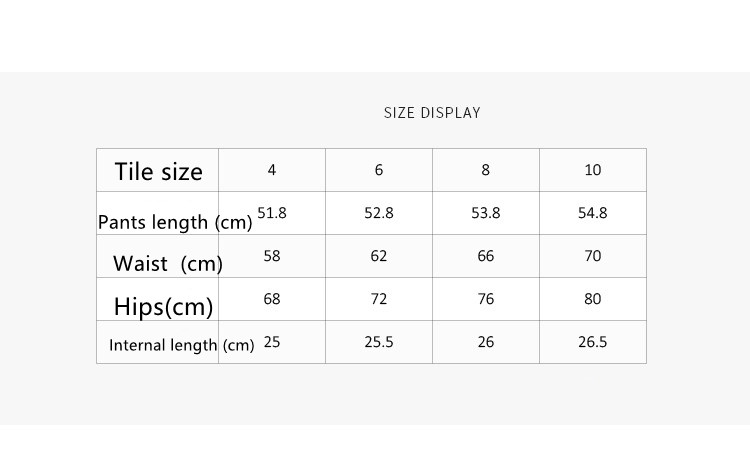Screen dimensions: 750x456
Task: Select the size 10 column header
Action: 593,170
